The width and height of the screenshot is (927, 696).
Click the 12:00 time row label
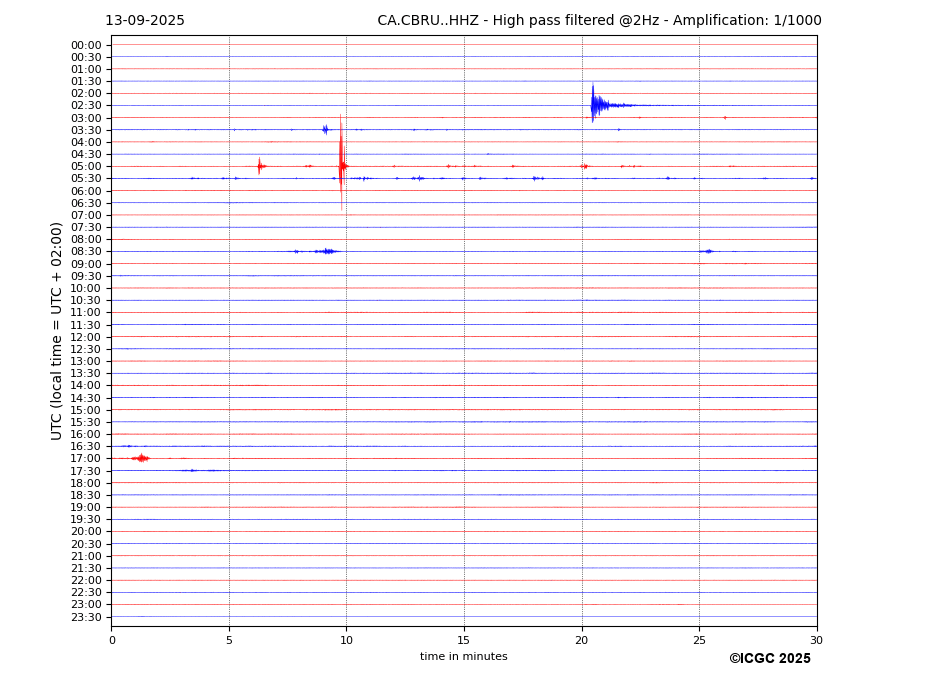point(86,337)
